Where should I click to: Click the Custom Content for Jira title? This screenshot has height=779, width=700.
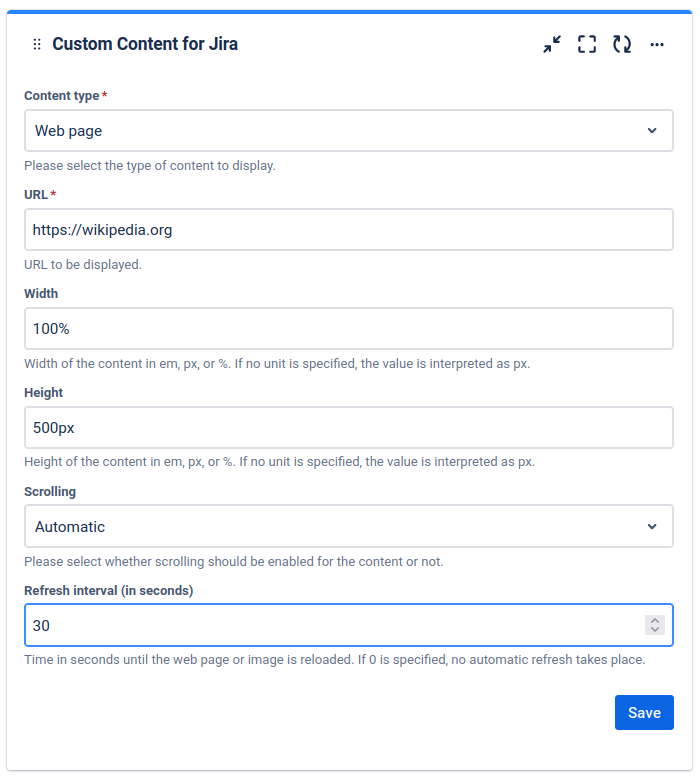click(x=145, y=44)
